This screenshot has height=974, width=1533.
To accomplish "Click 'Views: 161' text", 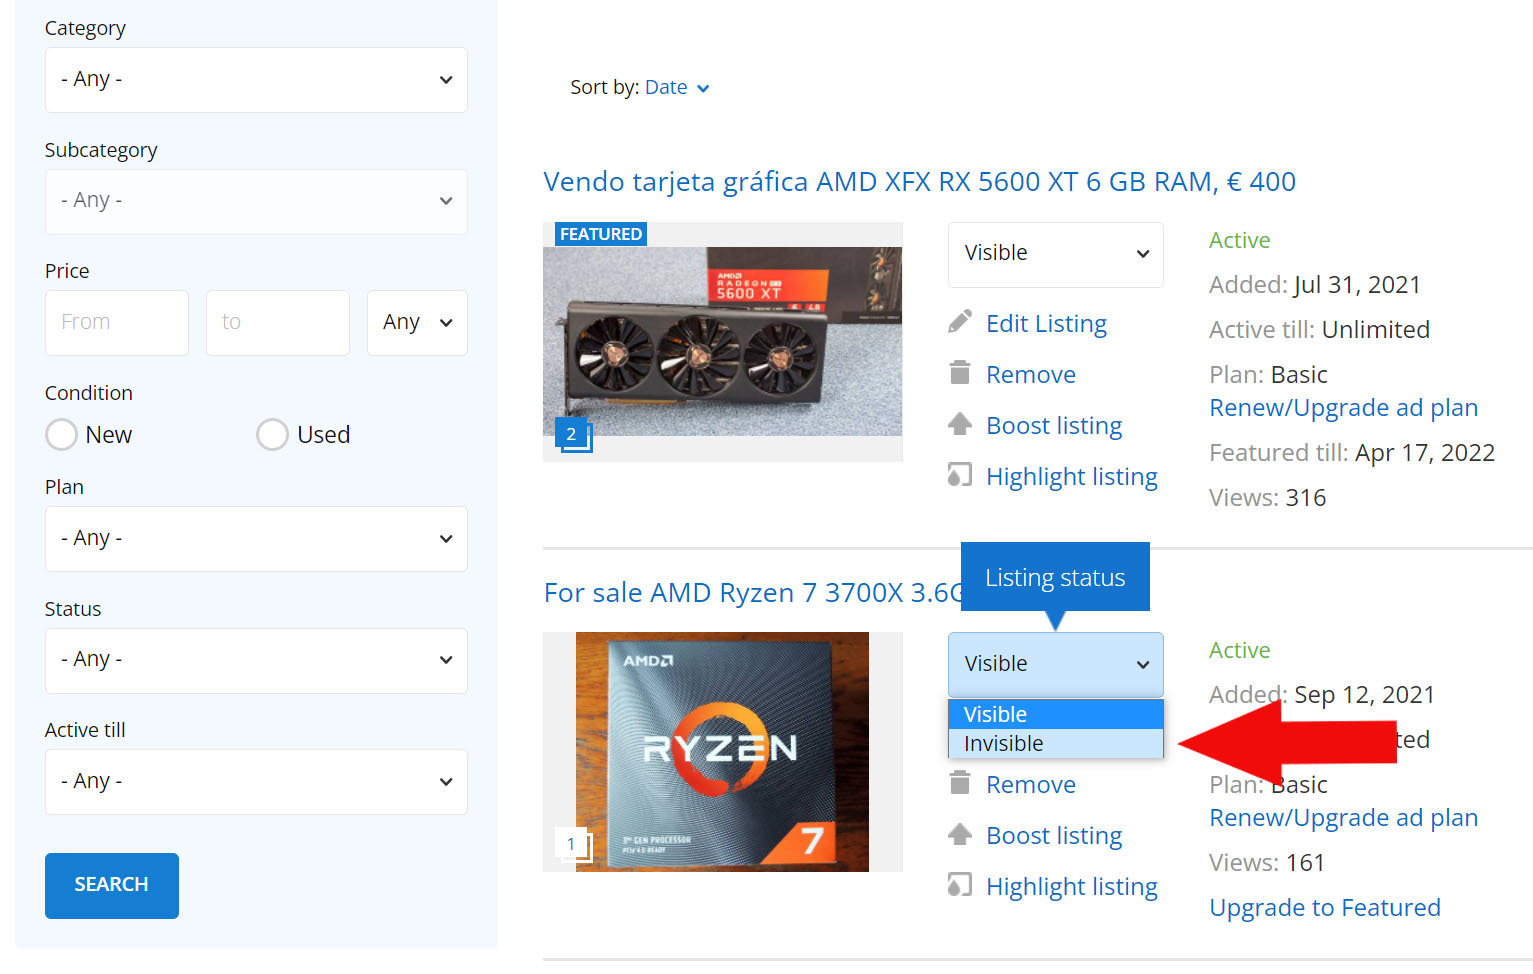I will click(1267, 863).
